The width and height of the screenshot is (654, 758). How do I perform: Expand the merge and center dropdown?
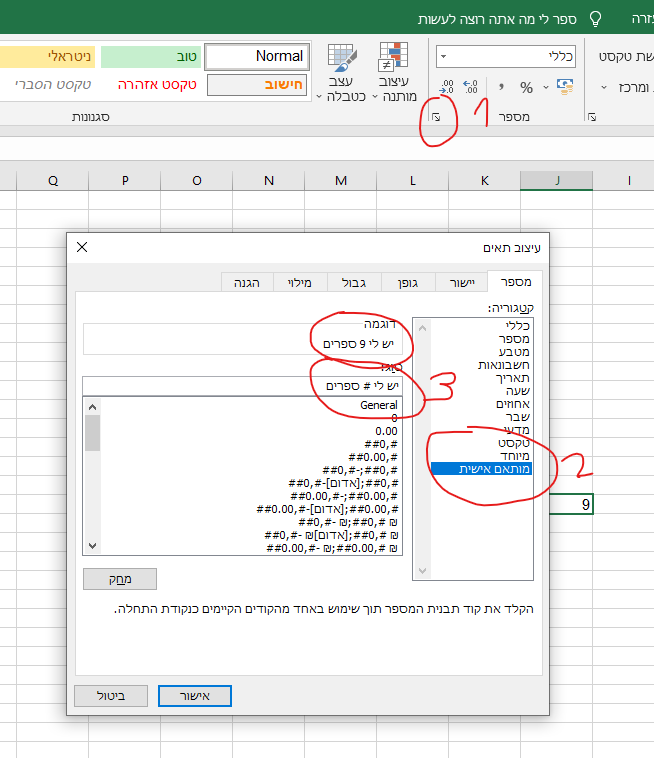tap(604, 87)
